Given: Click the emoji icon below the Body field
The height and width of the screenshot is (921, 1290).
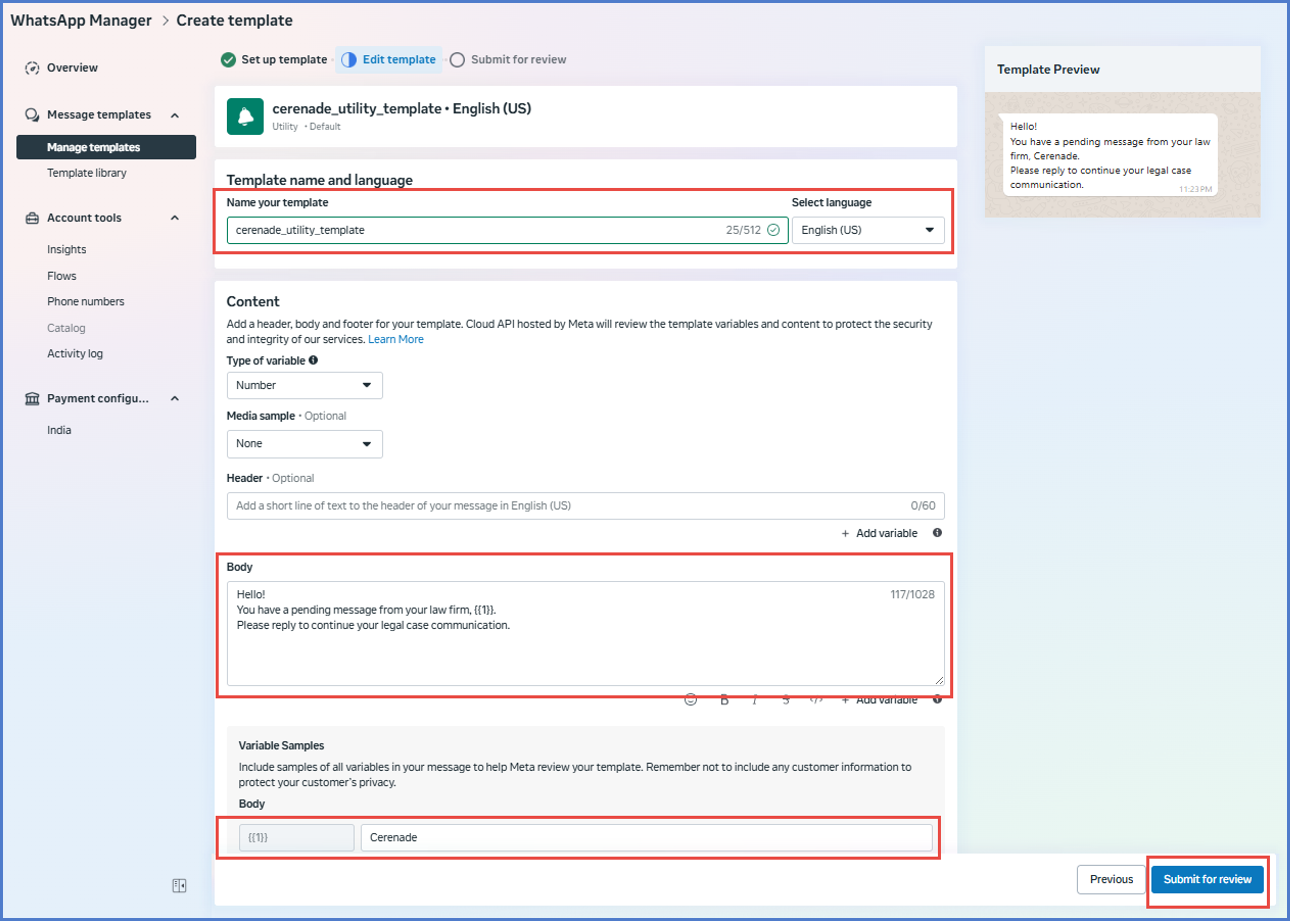Looking at the screenshot, I should click(x=691, y=700).
